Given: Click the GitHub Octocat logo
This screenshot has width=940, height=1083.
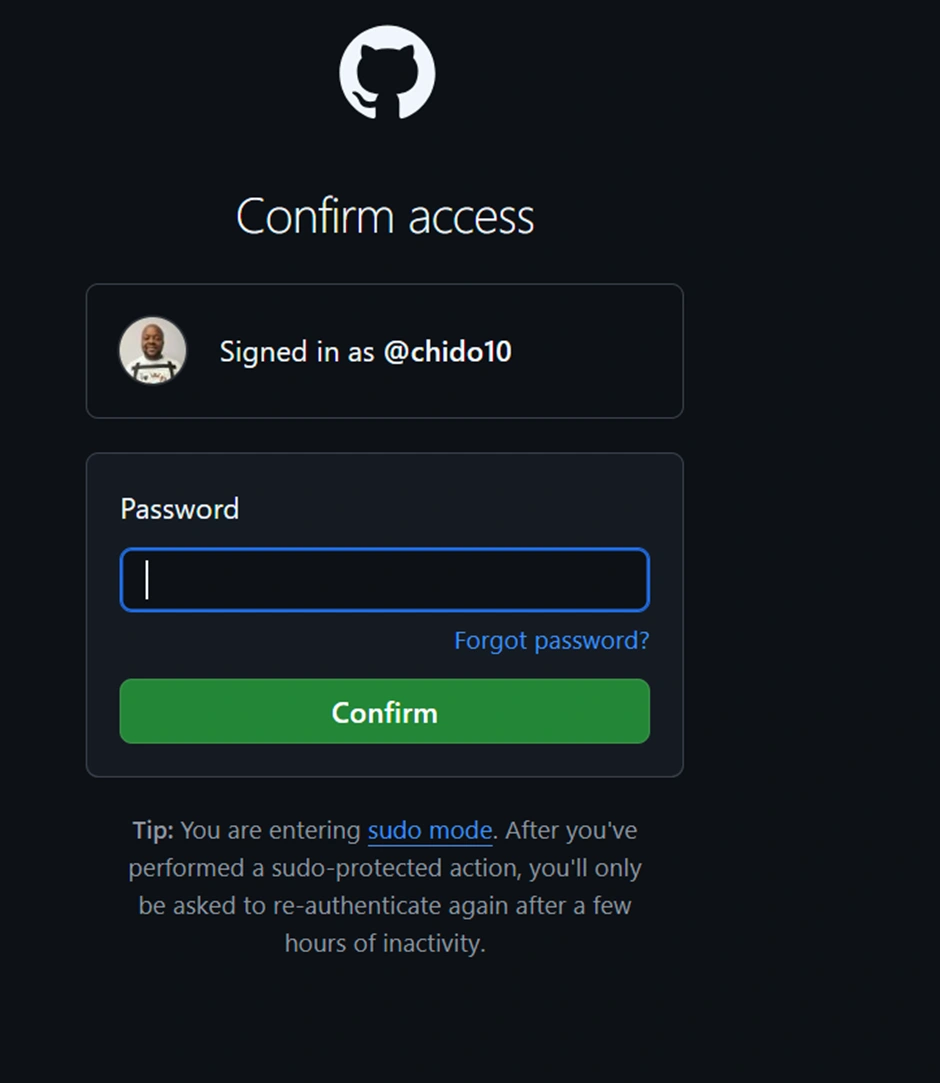Looking at the screenshot, I should (387, 73).
